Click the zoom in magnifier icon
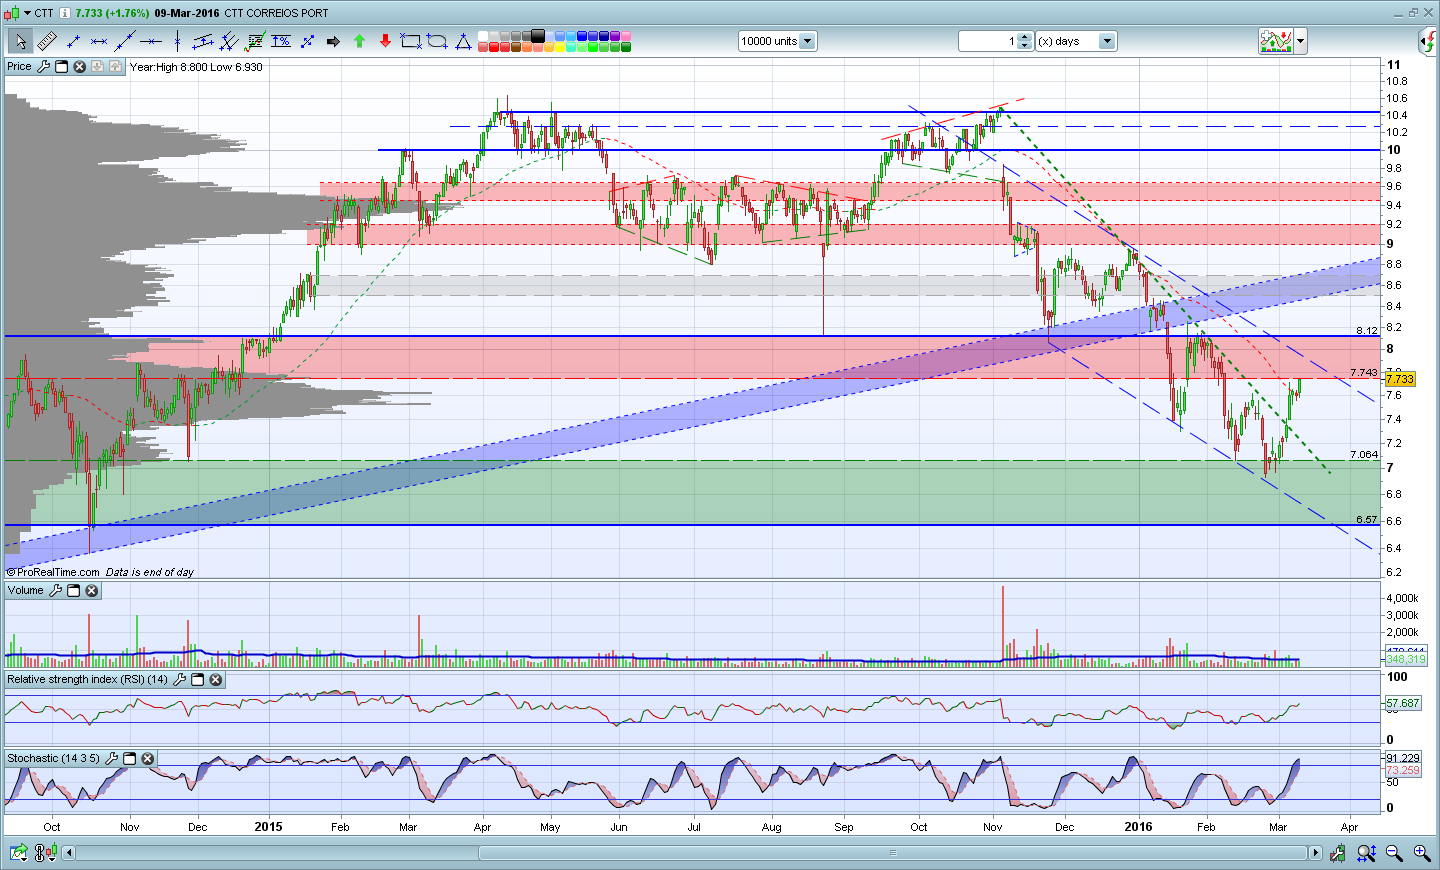Viewport: 1440px width, 870px height. pos(1421,853)
